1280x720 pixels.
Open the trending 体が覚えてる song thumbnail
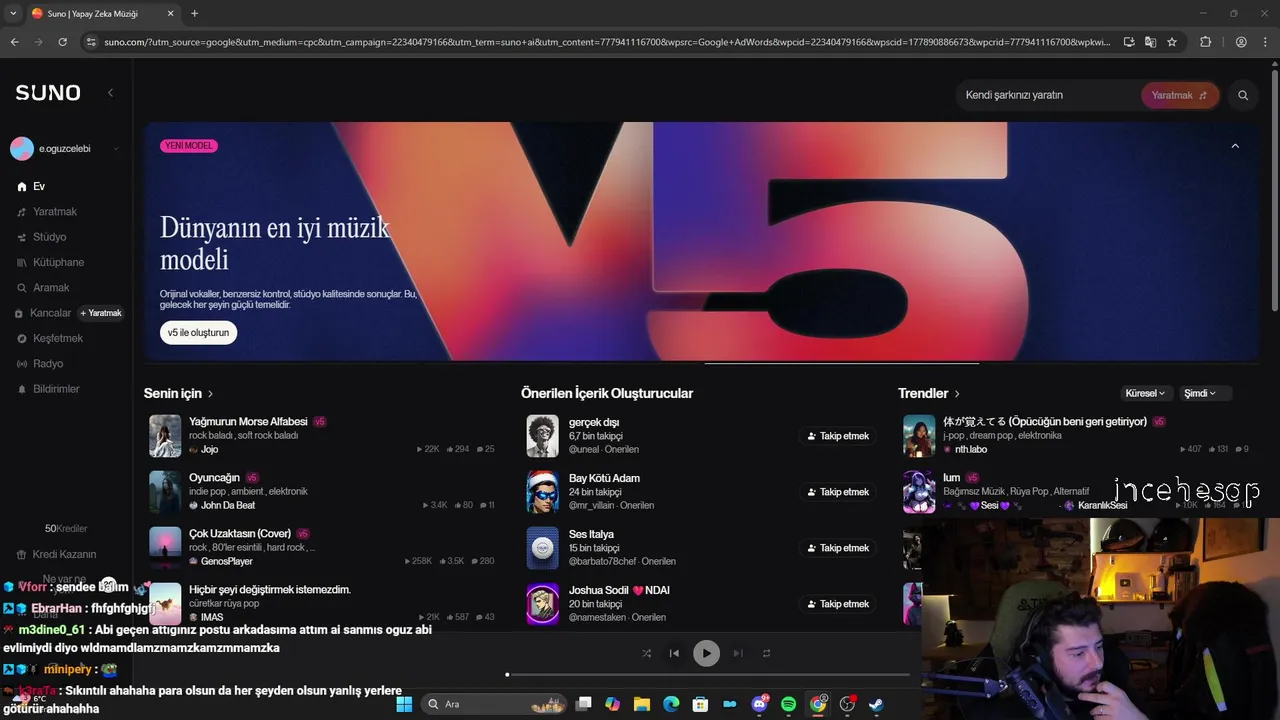coord(919,436)
